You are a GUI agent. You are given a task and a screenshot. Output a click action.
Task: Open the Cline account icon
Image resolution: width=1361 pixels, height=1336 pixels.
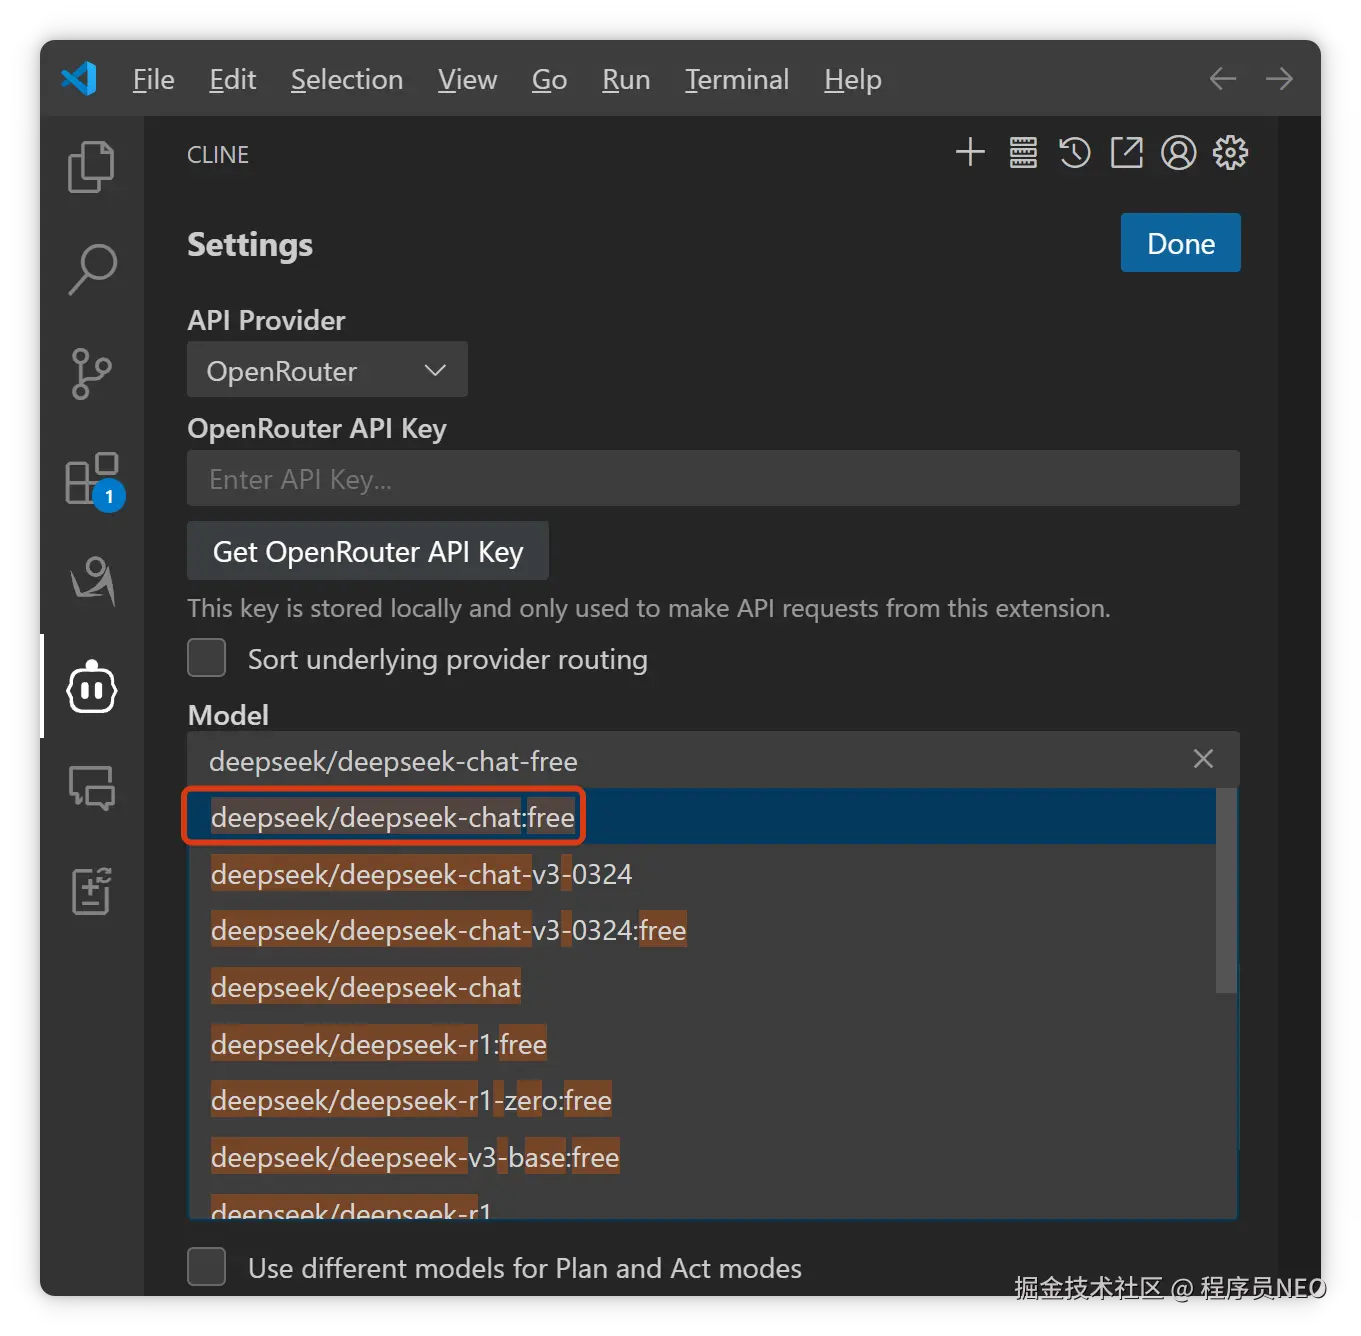pos(1178,153)
